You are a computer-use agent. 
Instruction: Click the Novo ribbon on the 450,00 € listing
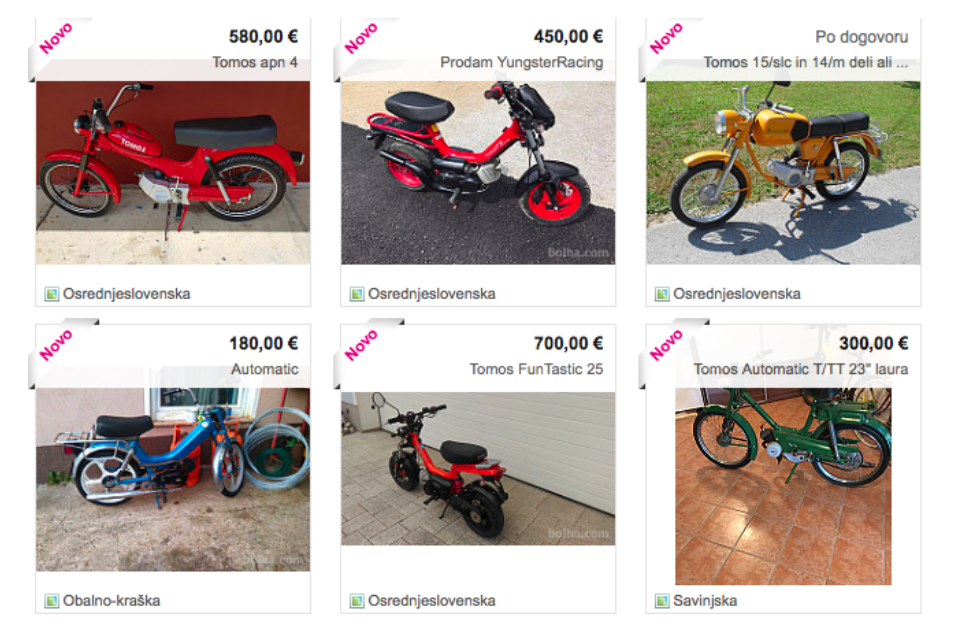[x=361, y=38]
